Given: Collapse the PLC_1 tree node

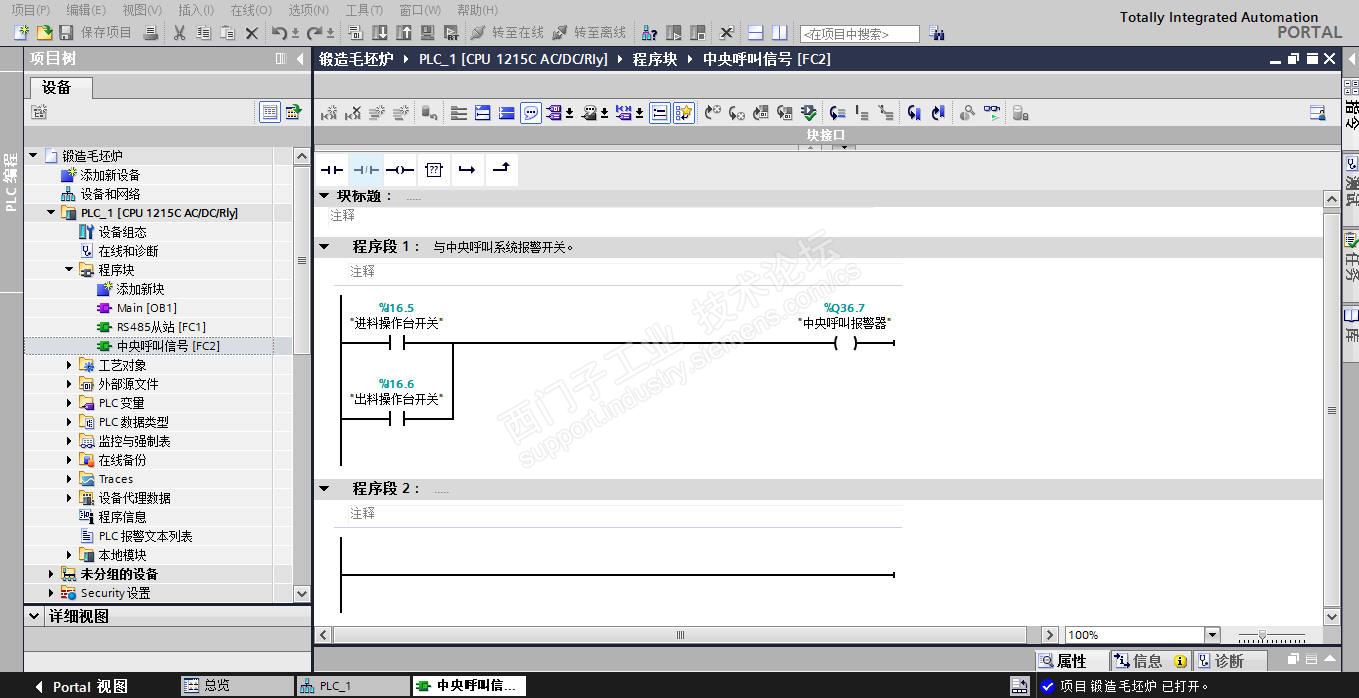Looking at the screenshot, I should tap(51, 213).
